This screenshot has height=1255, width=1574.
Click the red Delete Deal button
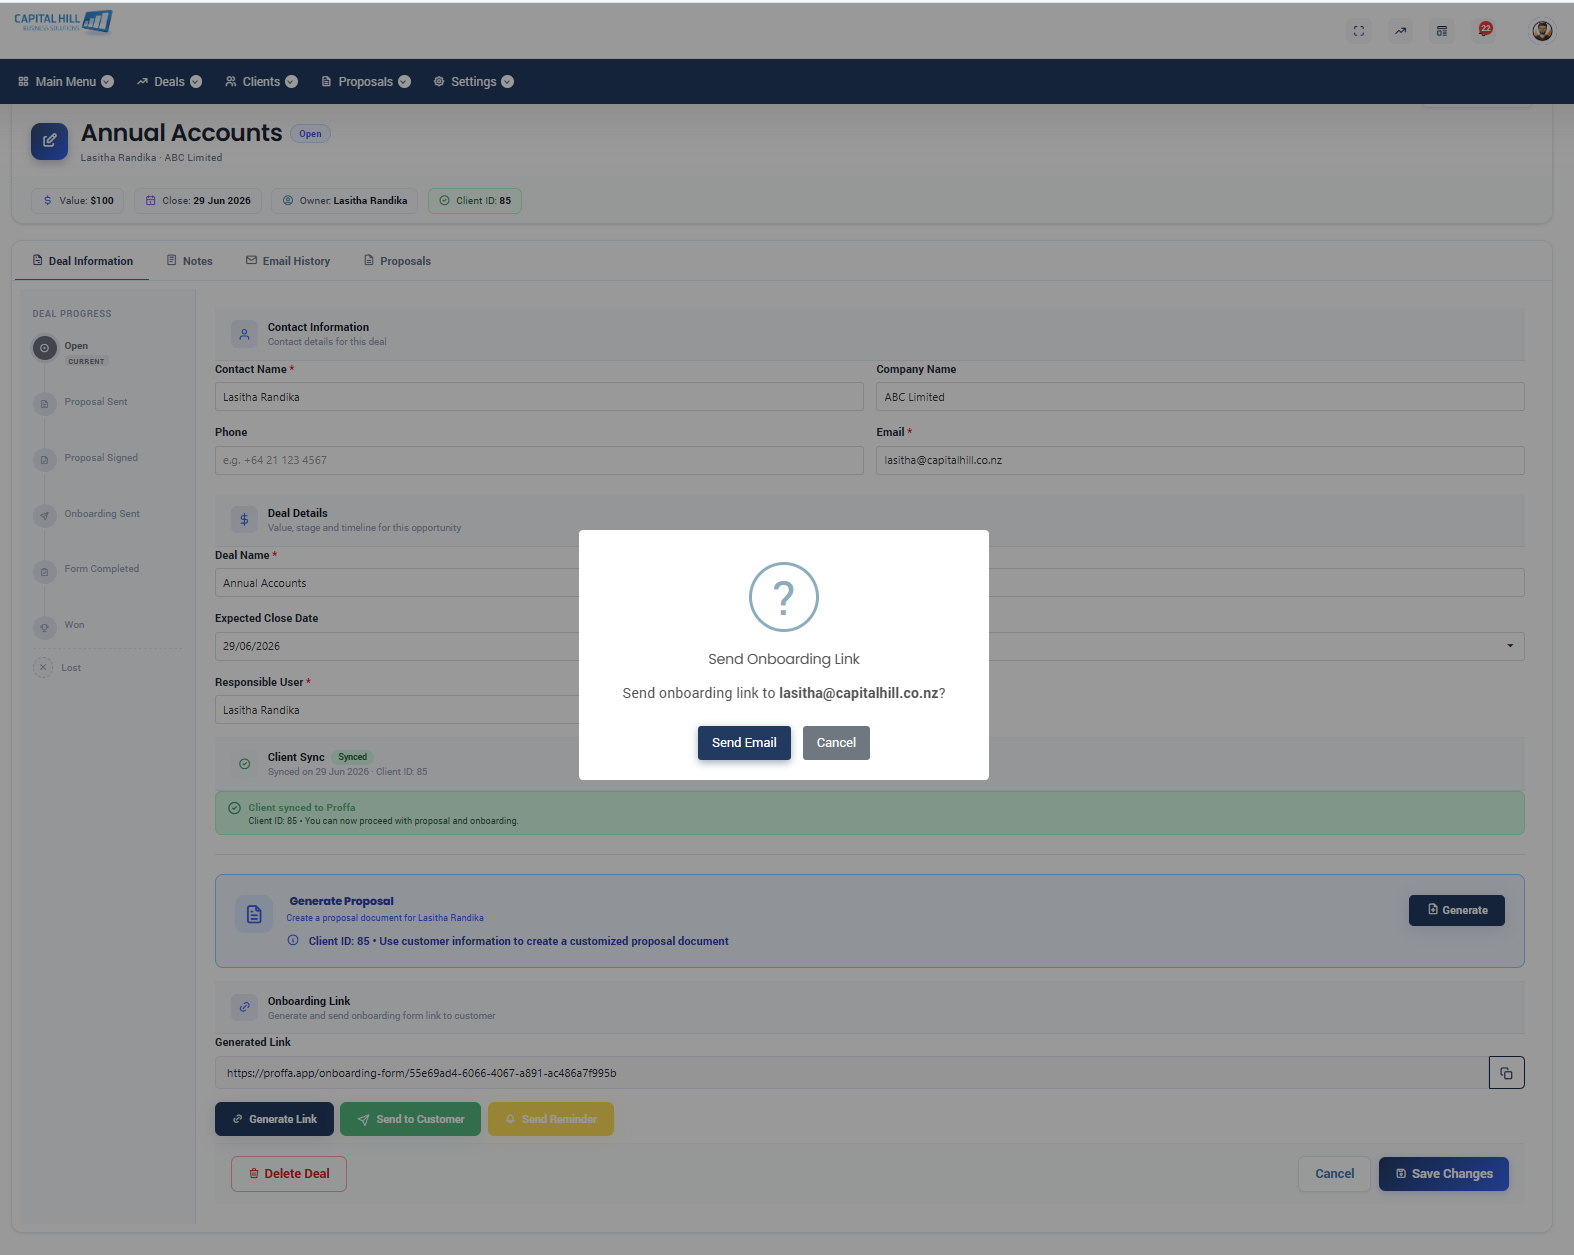[289, 1174]
